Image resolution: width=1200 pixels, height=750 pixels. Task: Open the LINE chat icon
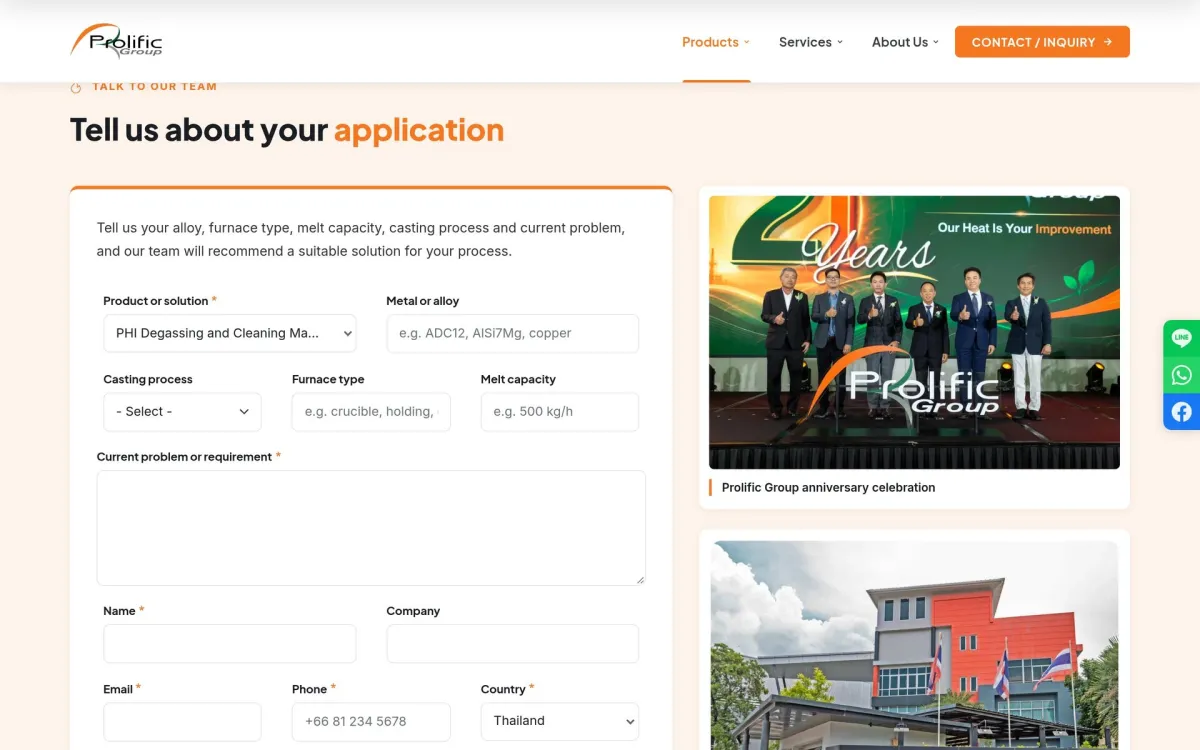click(x=1182, y=338)
